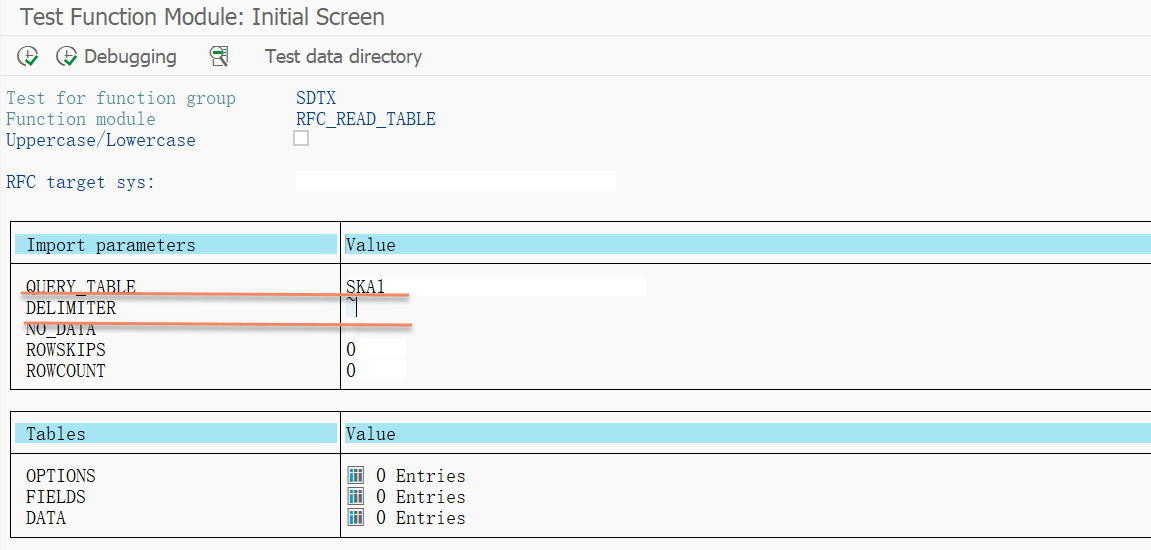Click the ROWSKIPS value field
This screenshot has height=550, width=1151.
375,350
